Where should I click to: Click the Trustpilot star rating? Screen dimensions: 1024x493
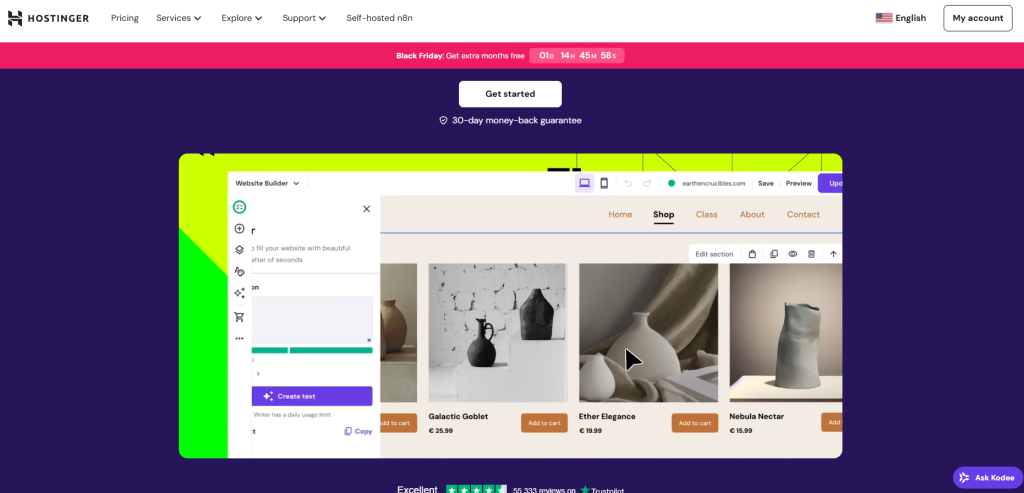coord(477,489)
